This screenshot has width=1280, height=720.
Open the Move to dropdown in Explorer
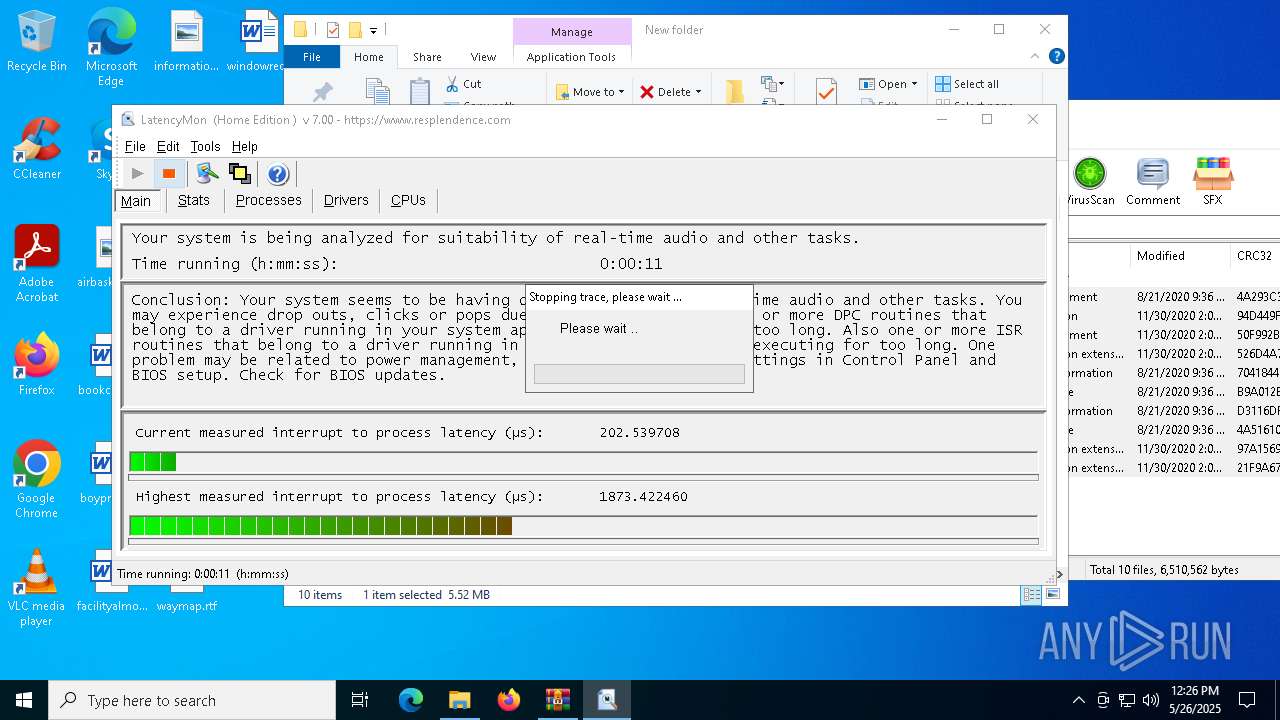tap(590, 92)
